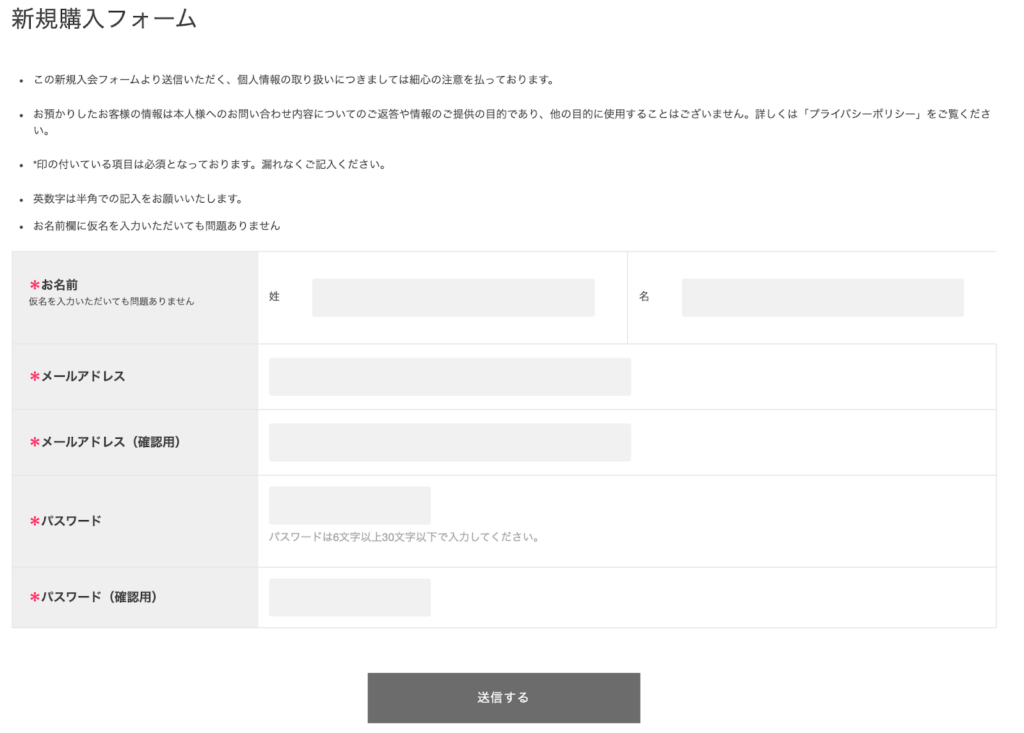Click the 新規購入フォーム page heading

(x=100, y=17)
